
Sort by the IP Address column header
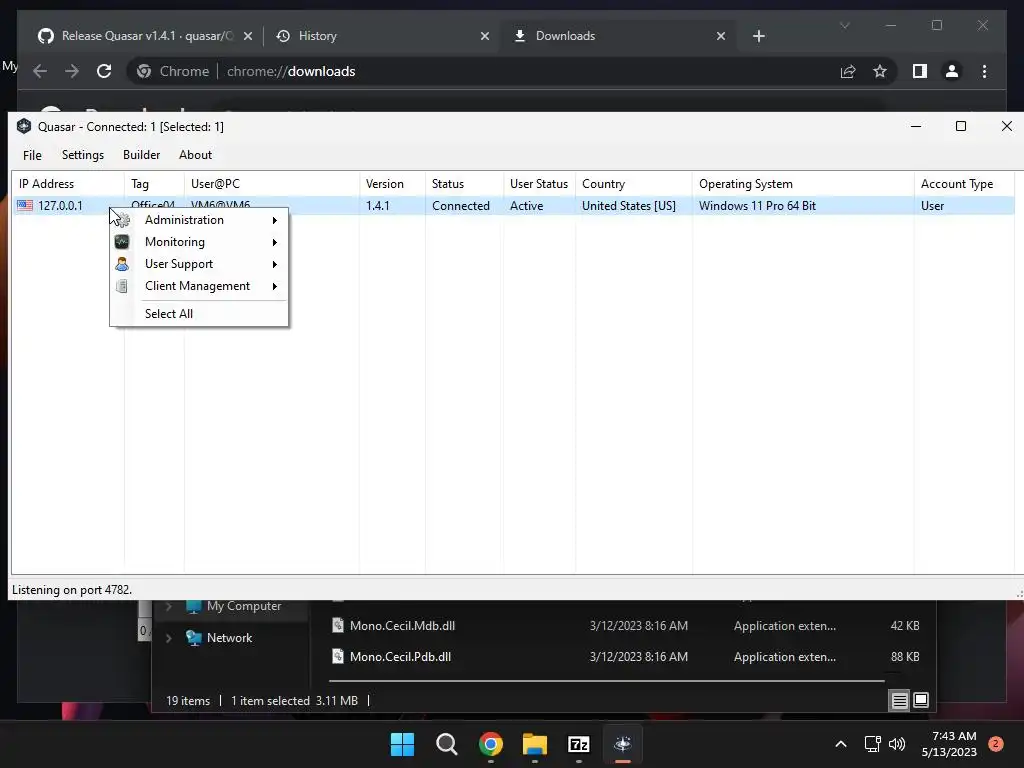coord(68,184)
